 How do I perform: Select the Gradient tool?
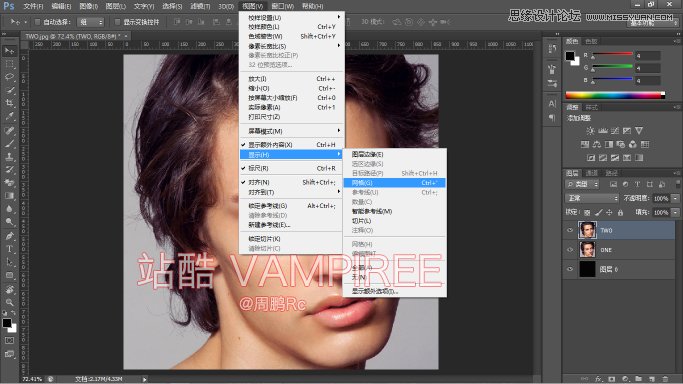coord(9,196)
